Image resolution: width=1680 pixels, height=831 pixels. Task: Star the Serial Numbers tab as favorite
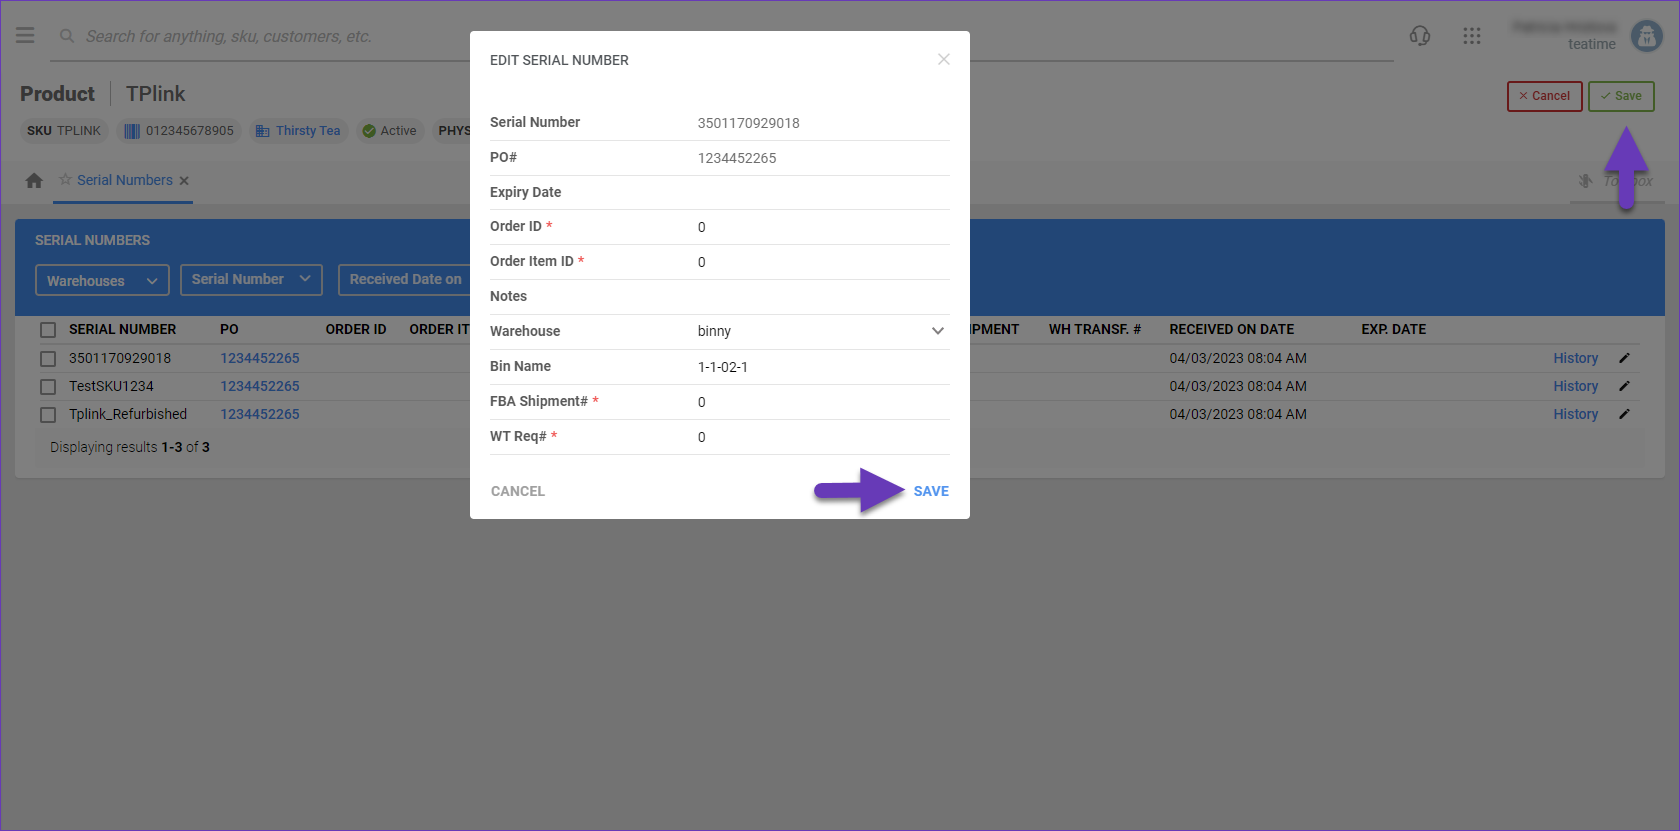pos(65,180)
